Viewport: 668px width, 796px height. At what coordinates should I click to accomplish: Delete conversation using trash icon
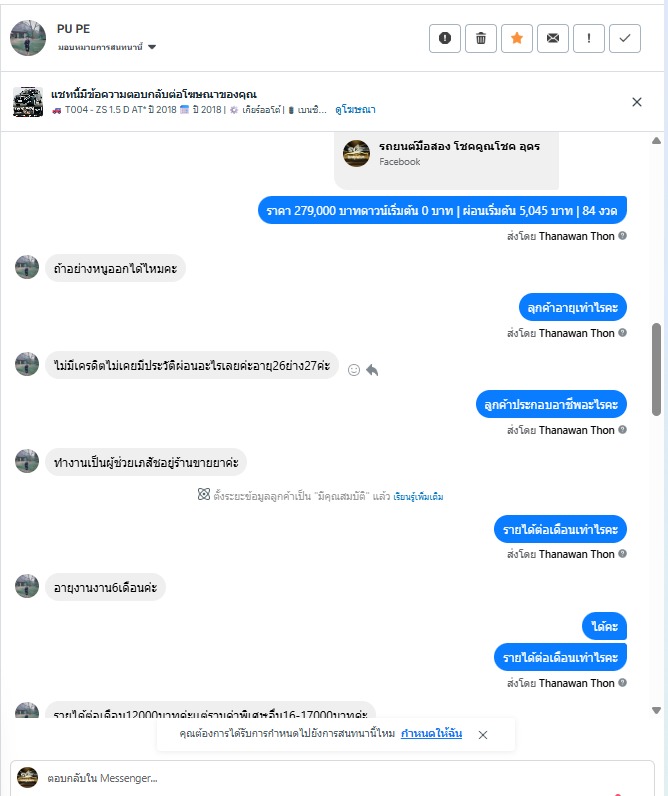[x=481, y=38]
